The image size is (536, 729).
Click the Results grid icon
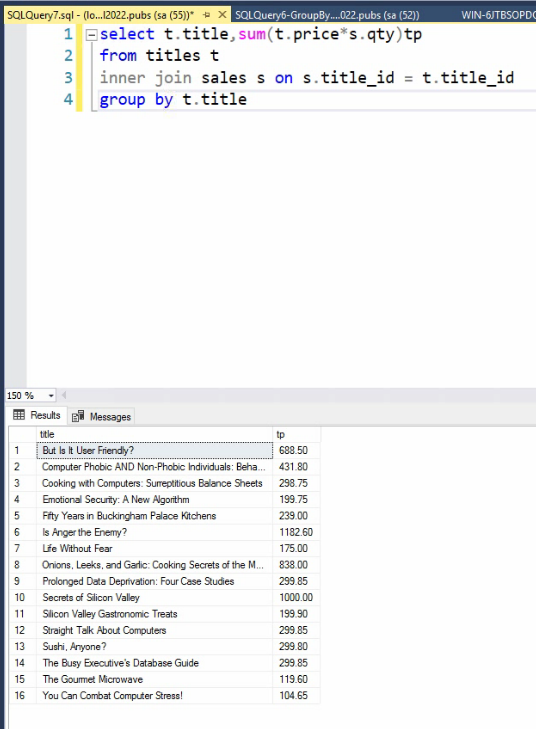[x=19, y=415]
